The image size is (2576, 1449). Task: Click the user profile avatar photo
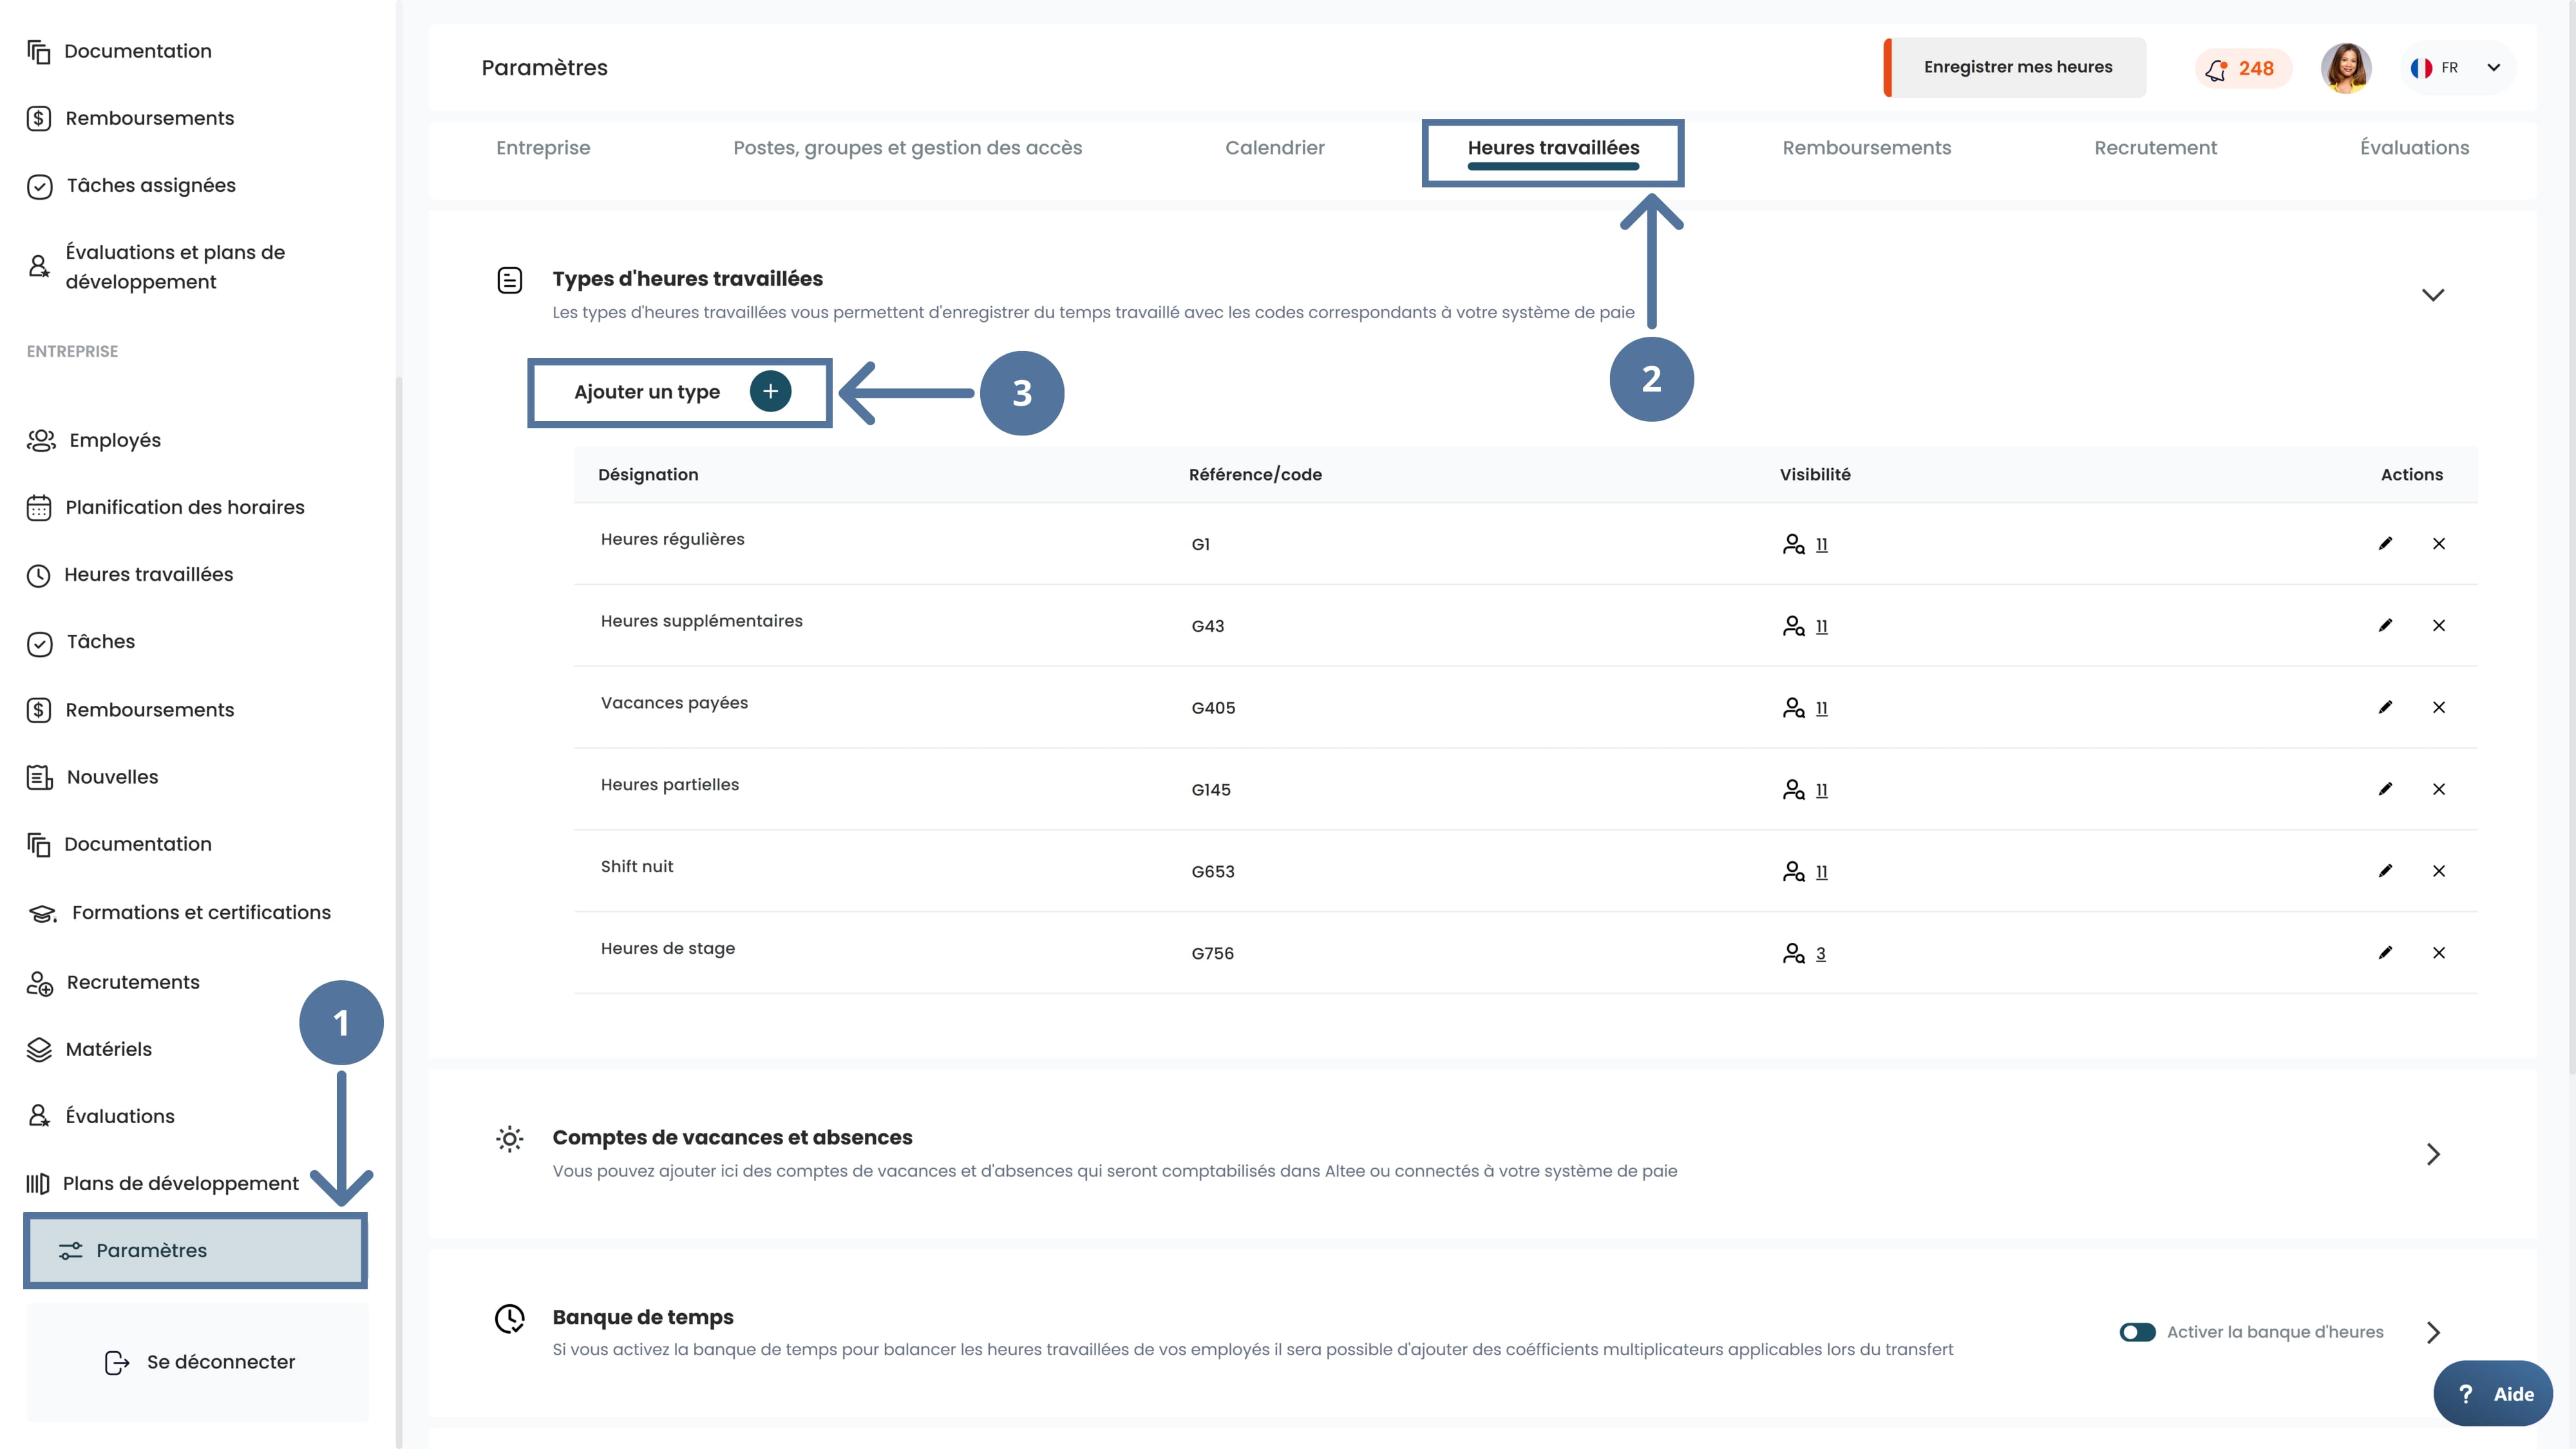tap(2345, 68)
